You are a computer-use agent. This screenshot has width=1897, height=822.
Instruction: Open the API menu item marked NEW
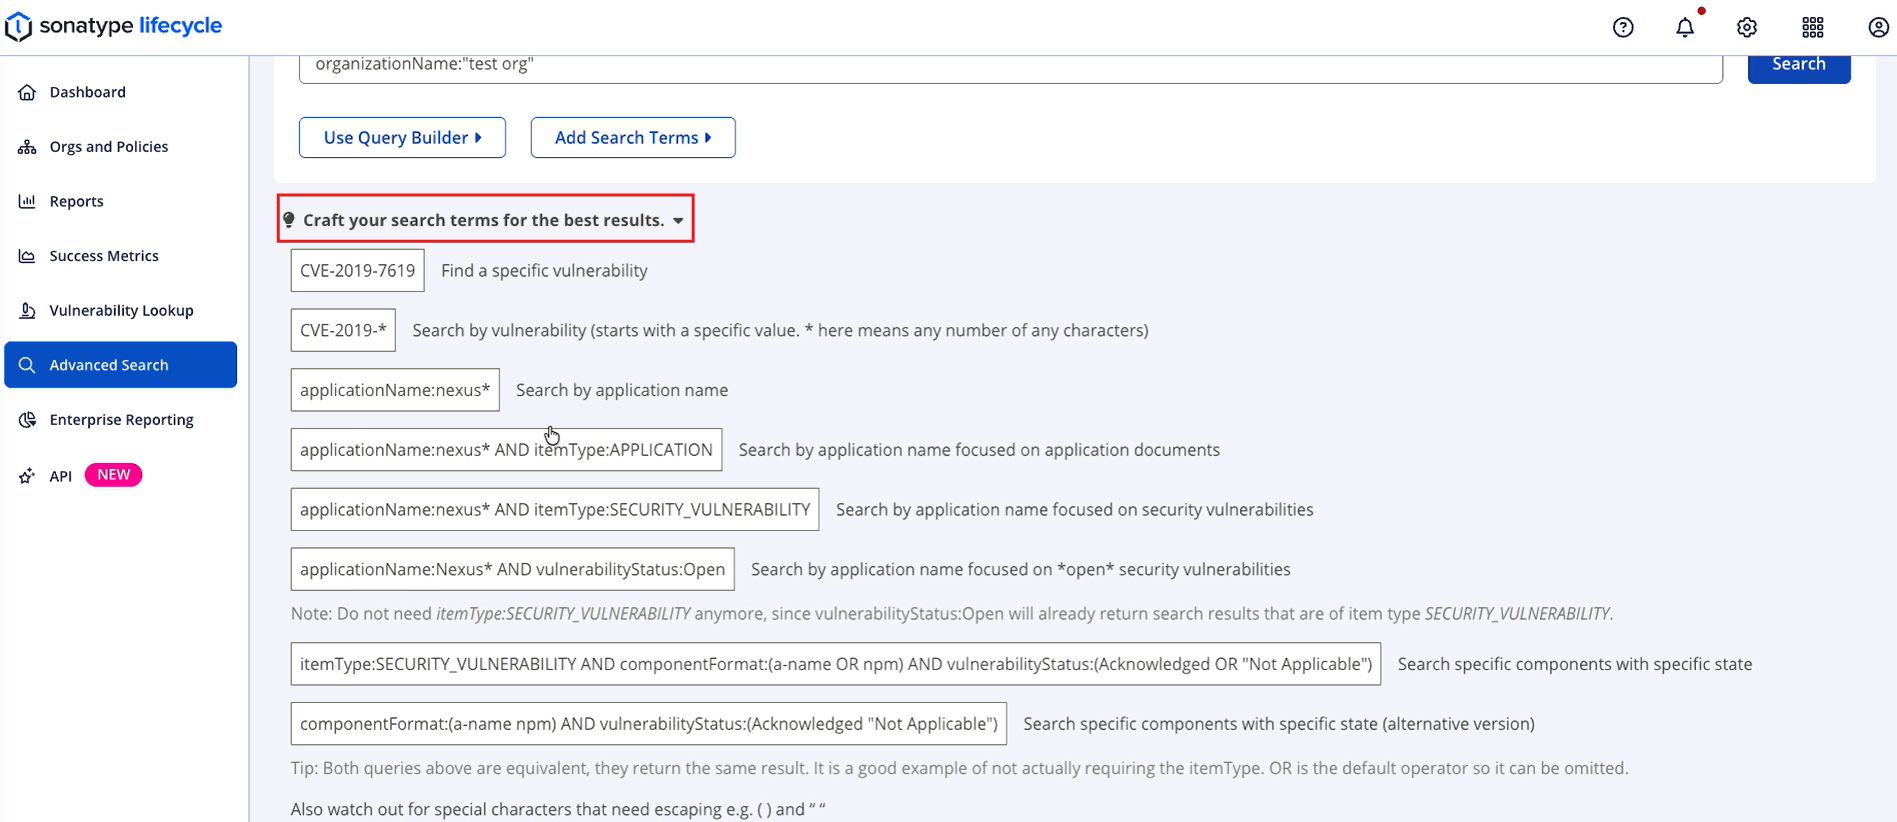pyautogui.click(x=61, y=476)
